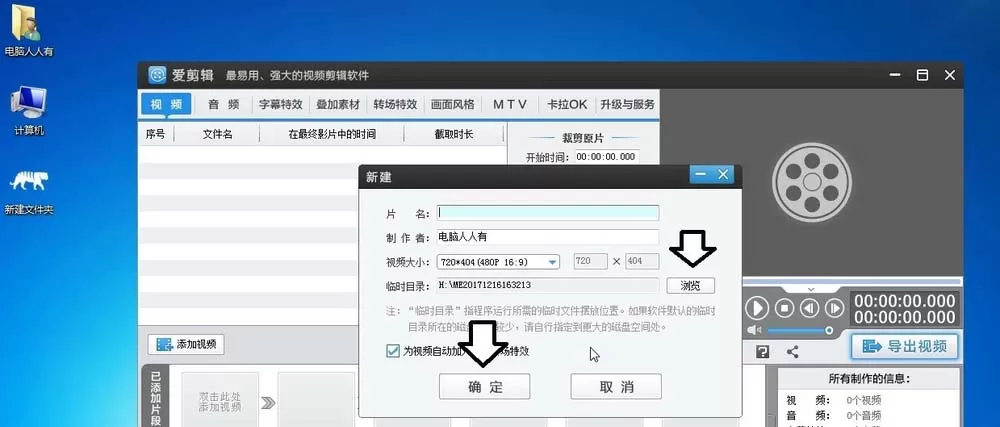Screen dimensions: 1000x427
Task: Click the 双击此处添加视频 placeholder thumbnail
Action: click(x=220, y=402)
